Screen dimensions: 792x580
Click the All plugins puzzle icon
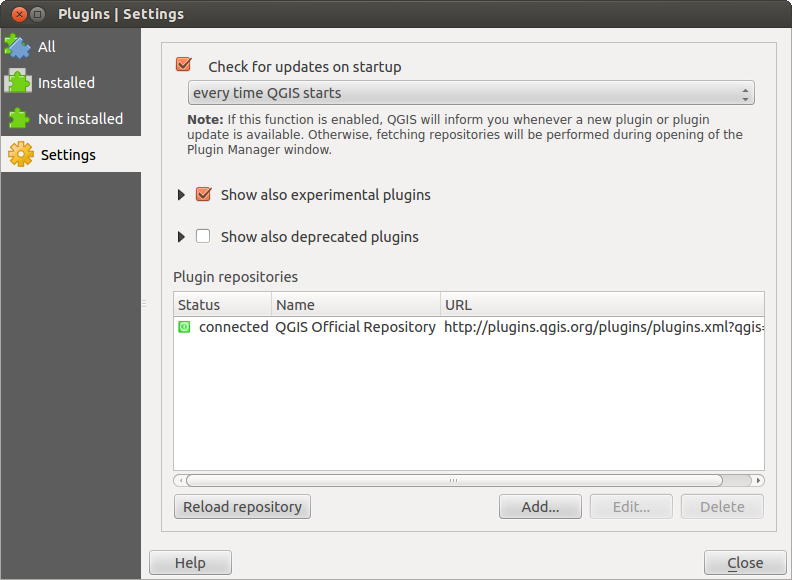point(18,47)
